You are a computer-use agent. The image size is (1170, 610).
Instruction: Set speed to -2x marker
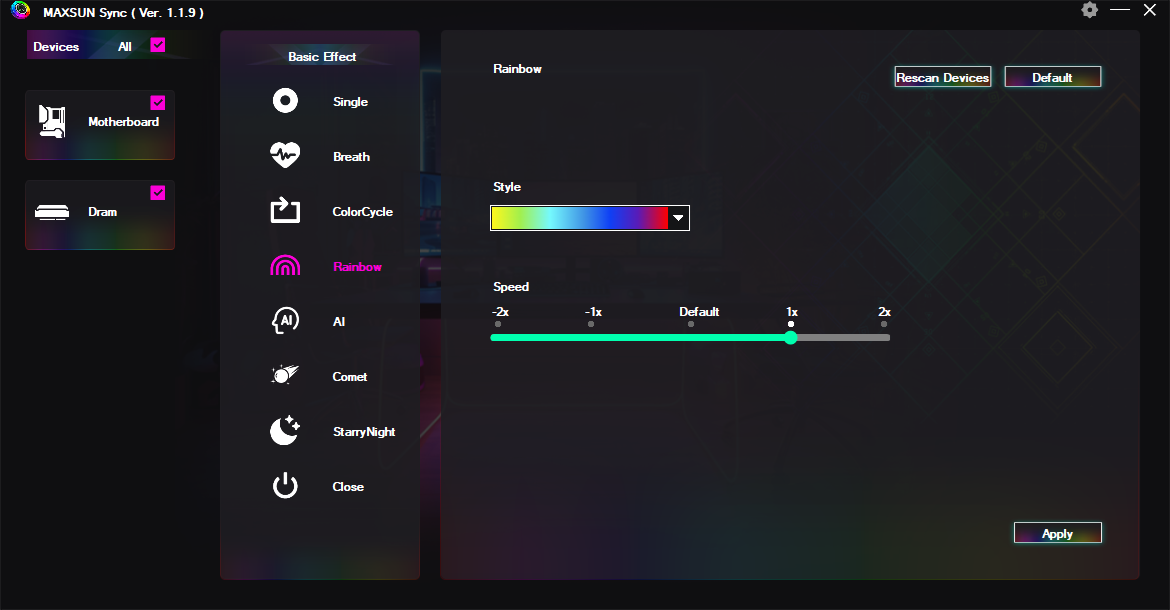(x=498, y=324)
